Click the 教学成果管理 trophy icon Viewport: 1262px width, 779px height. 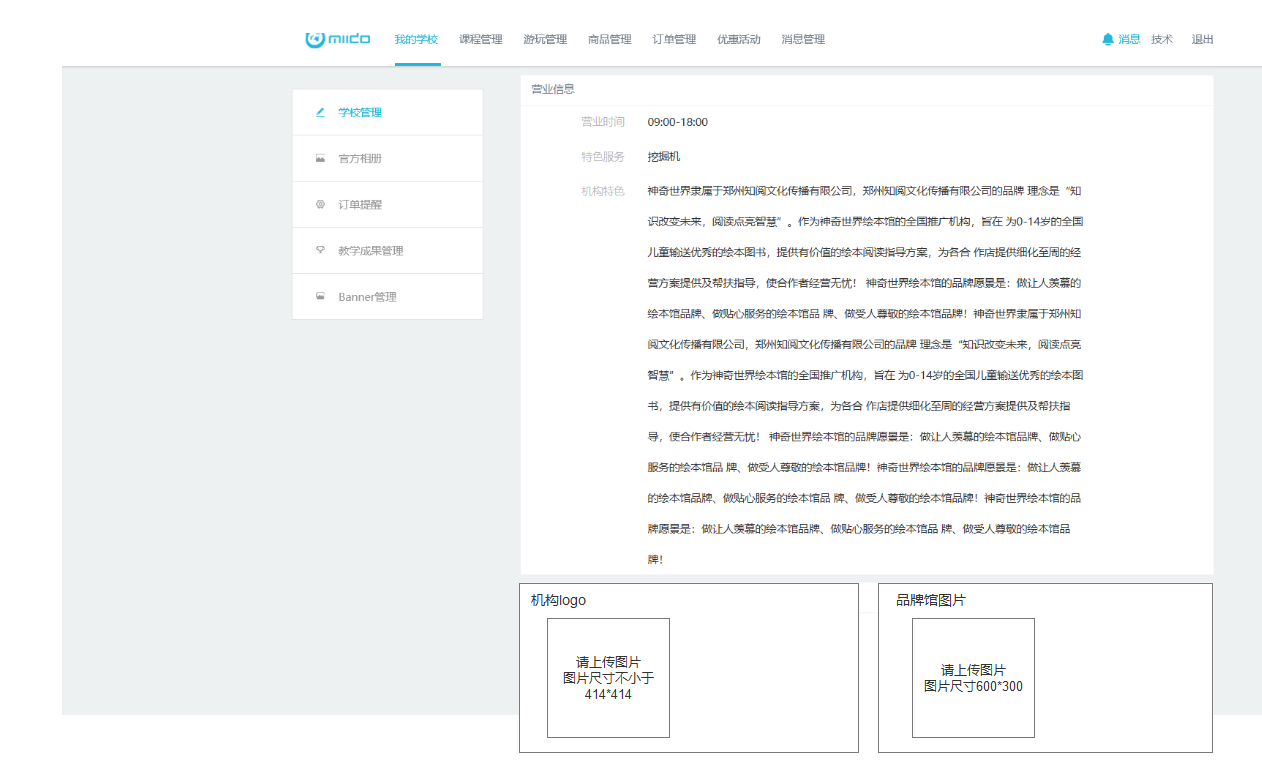(x=320, y=250)
